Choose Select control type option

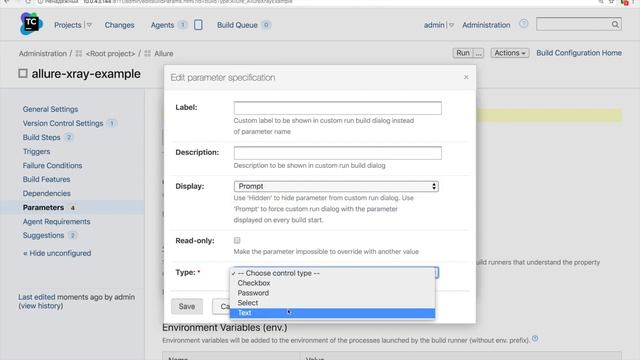pos(333,303)
